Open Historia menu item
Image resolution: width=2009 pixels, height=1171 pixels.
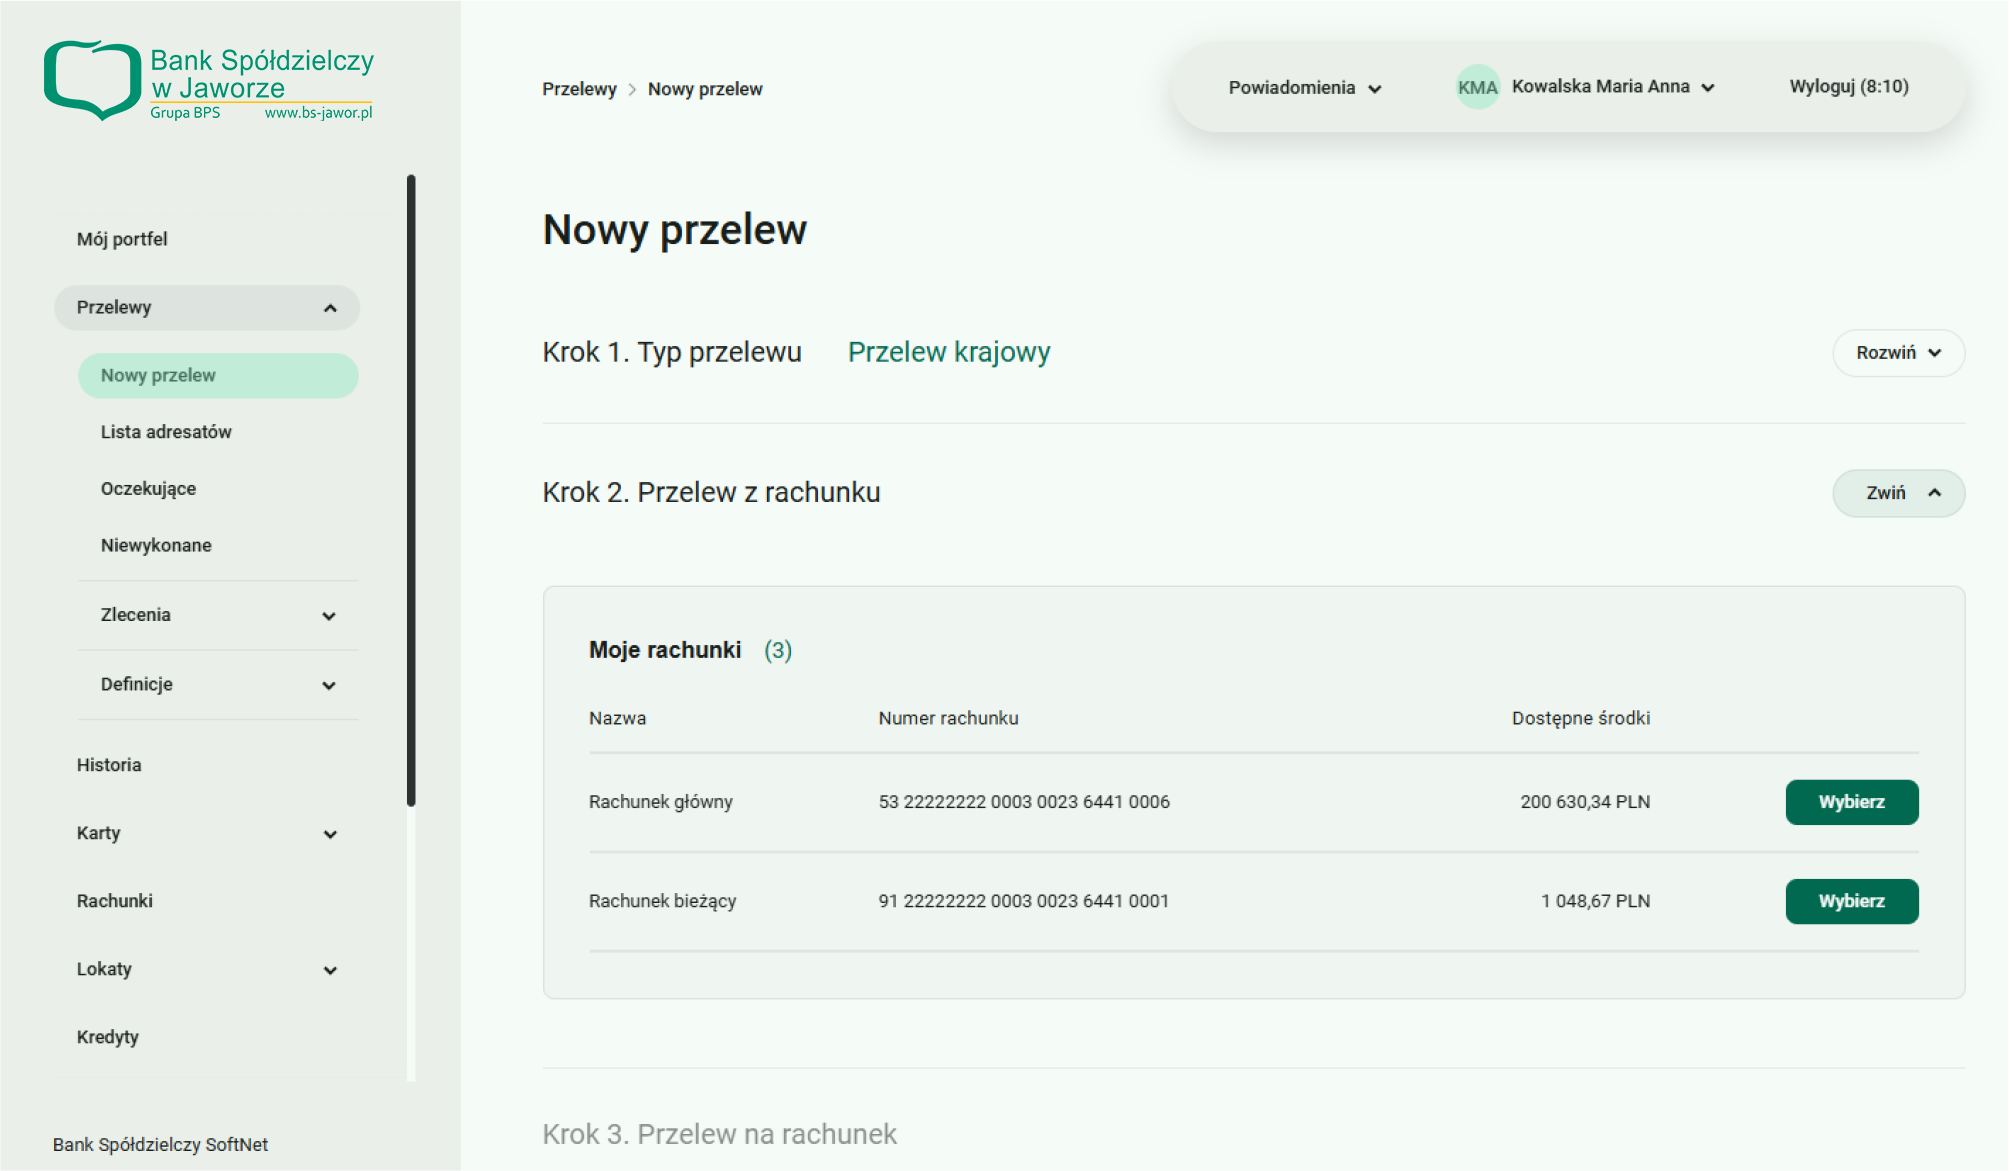point(109,765)
